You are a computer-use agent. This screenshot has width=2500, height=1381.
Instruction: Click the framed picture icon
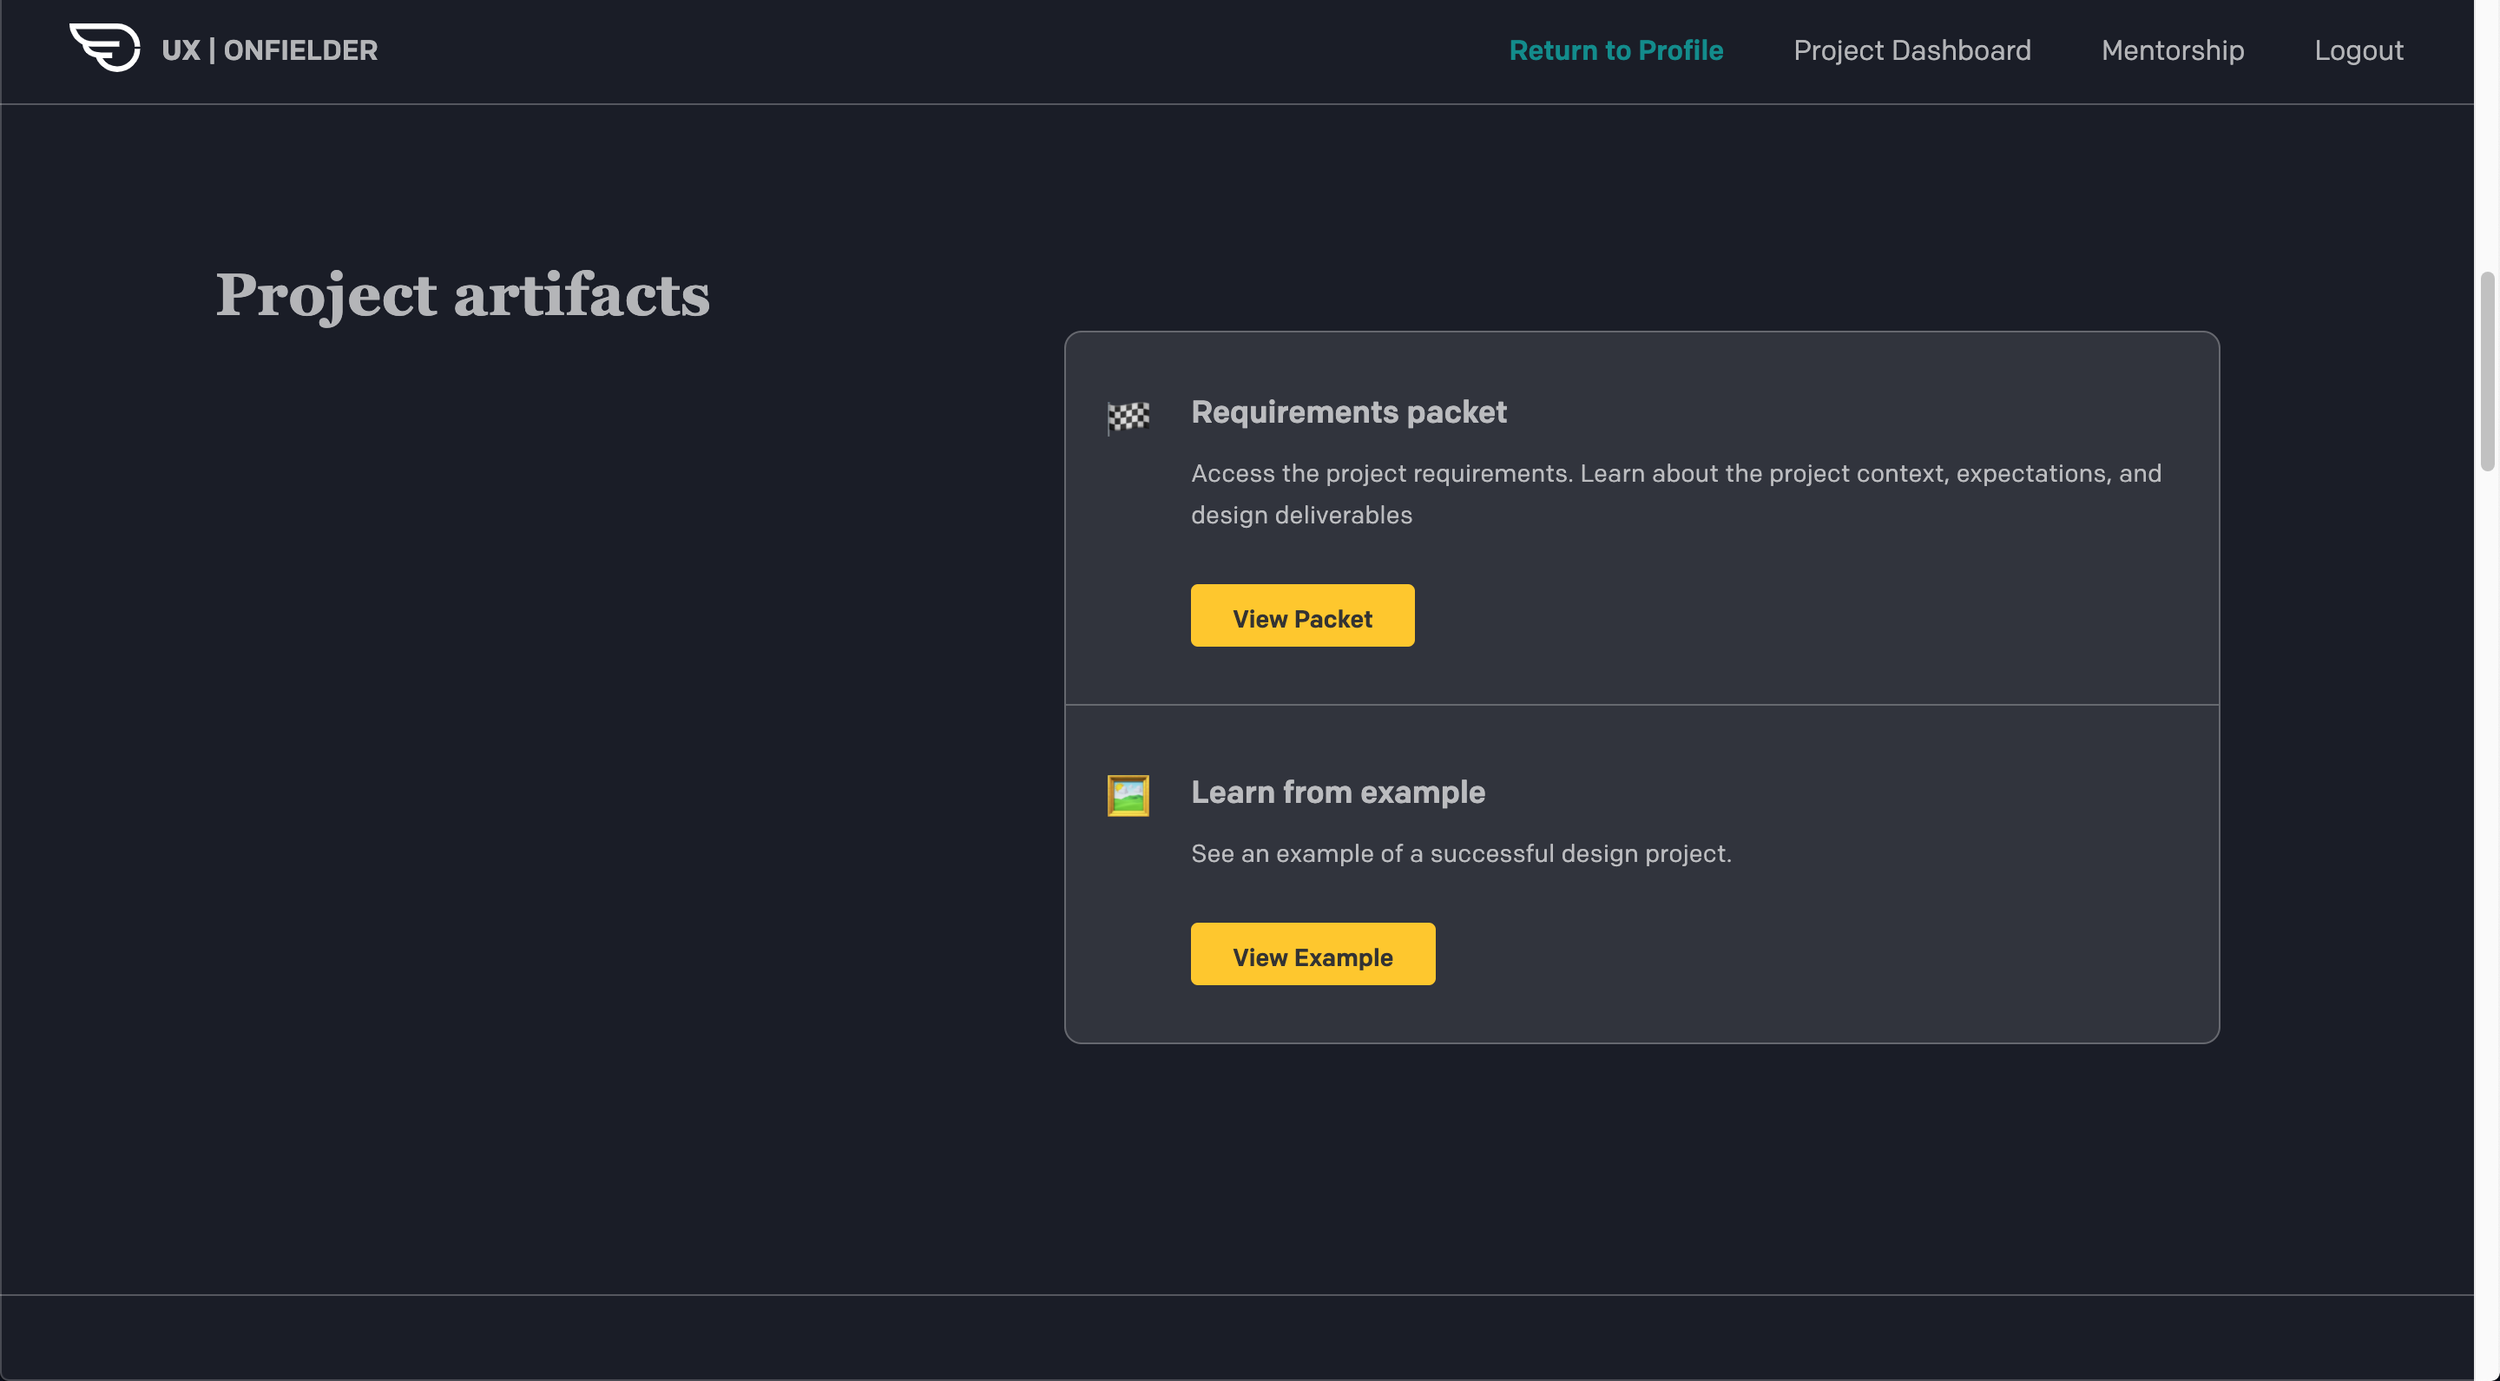1128,796
